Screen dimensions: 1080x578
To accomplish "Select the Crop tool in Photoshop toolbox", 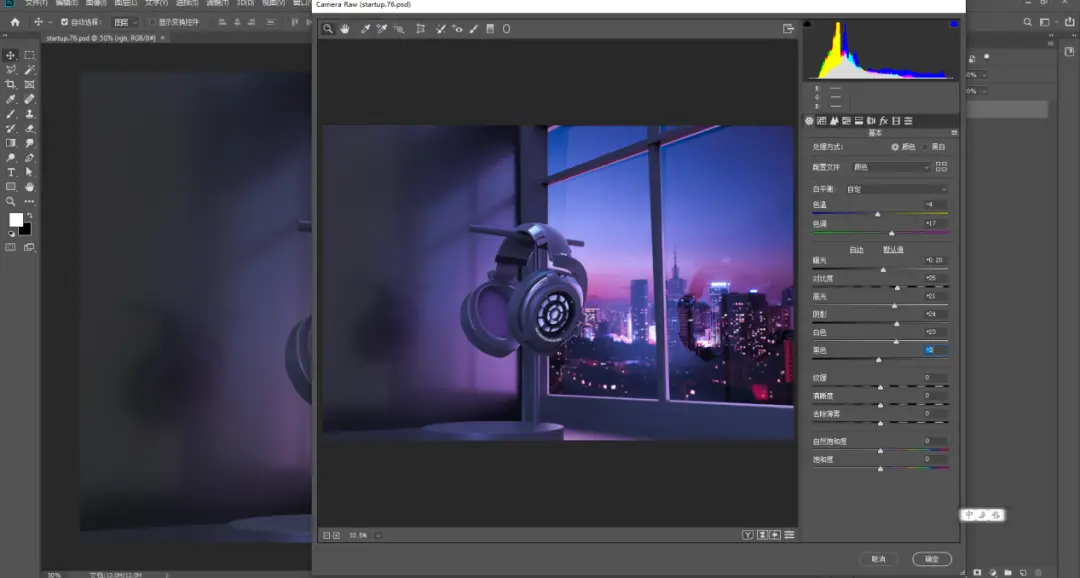I will coord(10,84).
